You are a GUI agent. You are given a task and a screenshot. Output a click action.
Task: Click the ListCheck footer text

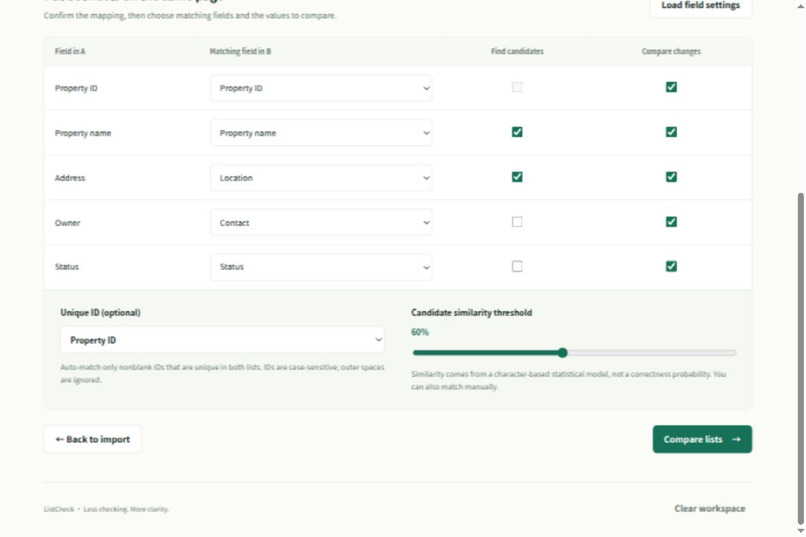coord(106,509)
